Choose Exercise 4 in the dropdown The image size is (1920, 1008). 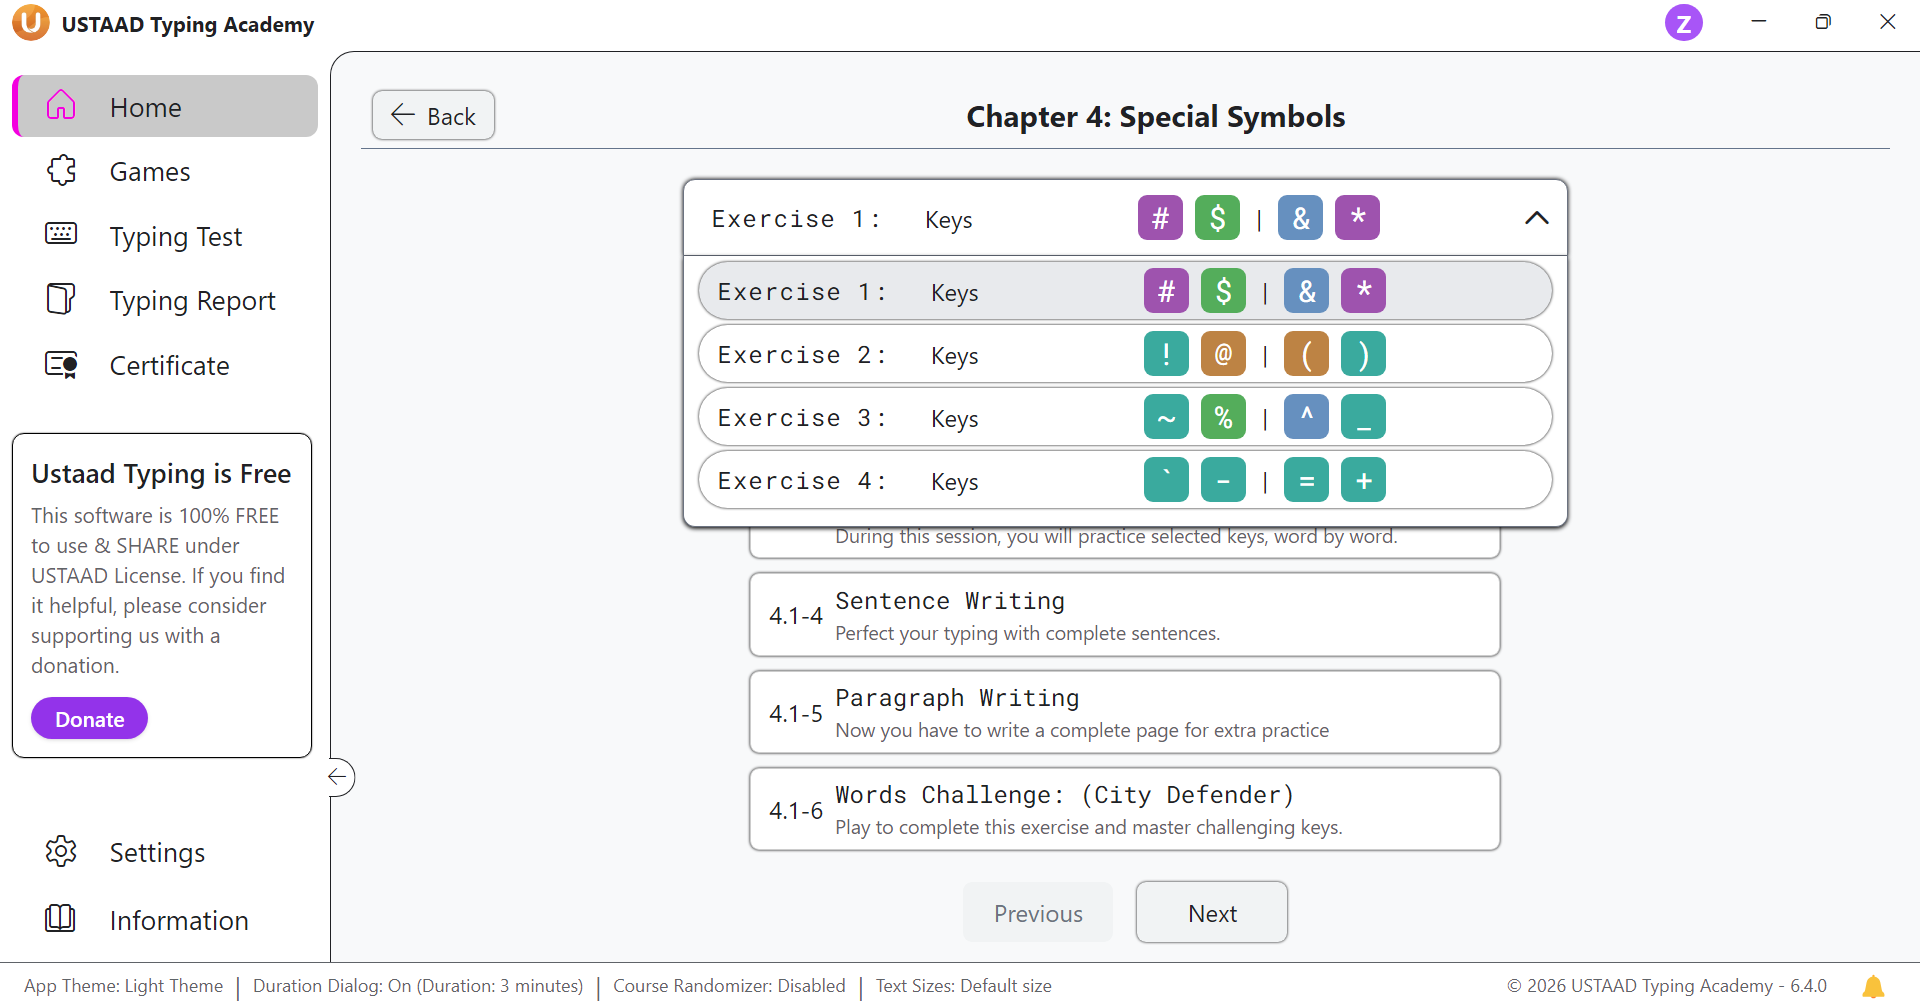(1124, 481)
